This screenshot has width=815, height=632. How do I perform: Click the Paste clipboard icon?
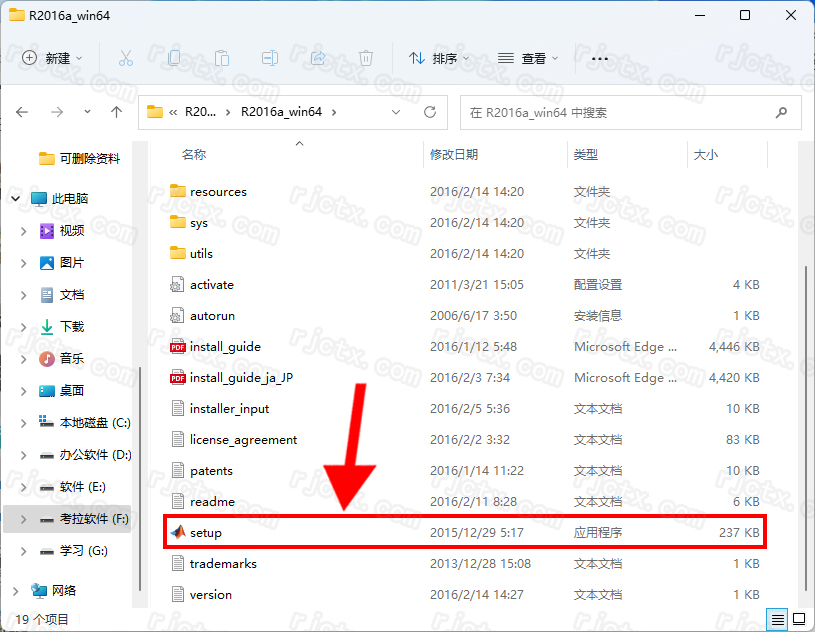pyautogui.click(x=222, y=58)
